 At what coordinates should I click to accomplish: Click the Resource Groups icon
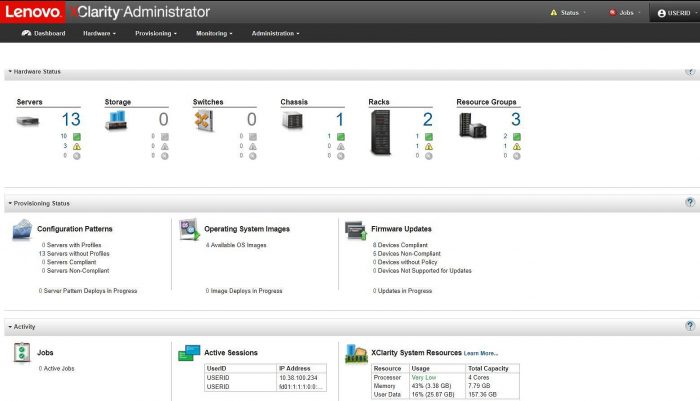point(472,125)
